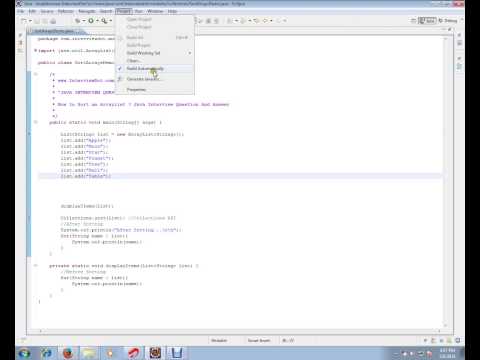This screenshot has height=360, width=480.
Task: Open the folder icon on the taskbar
Action: click(89, 353)
